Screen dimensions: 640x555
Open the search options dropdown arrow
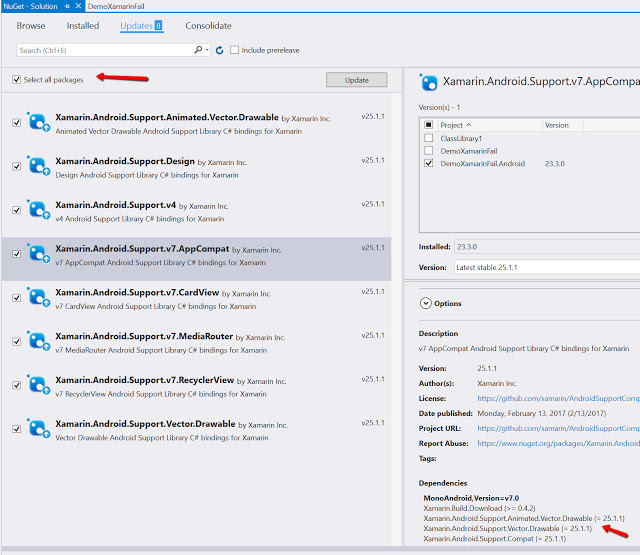tap(207, 50)
